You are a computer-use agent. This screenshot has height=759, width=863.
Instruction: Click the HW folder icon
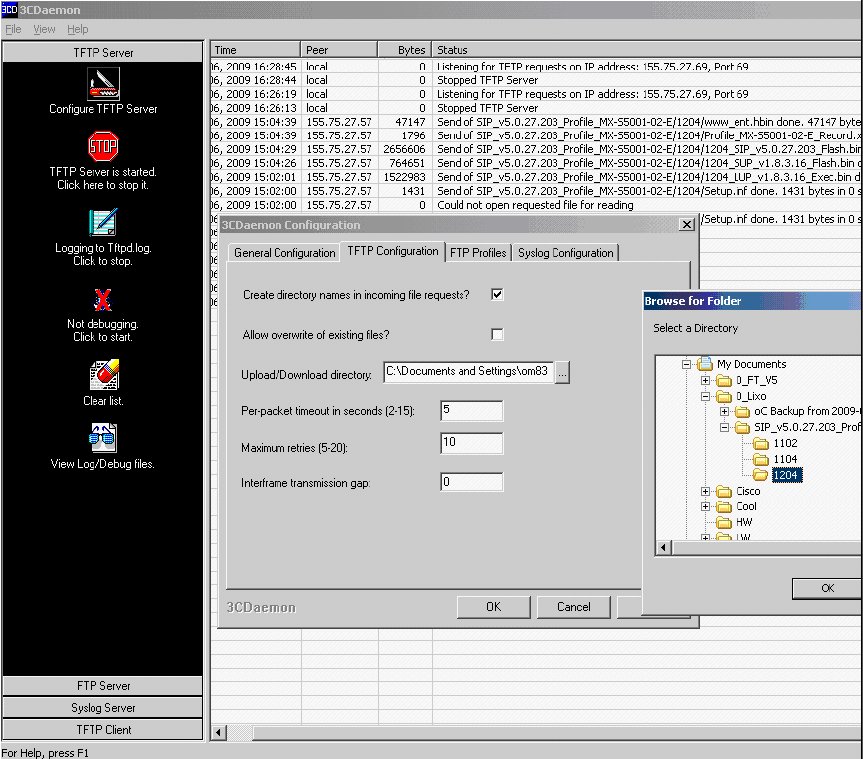click(x=724, y=522)
